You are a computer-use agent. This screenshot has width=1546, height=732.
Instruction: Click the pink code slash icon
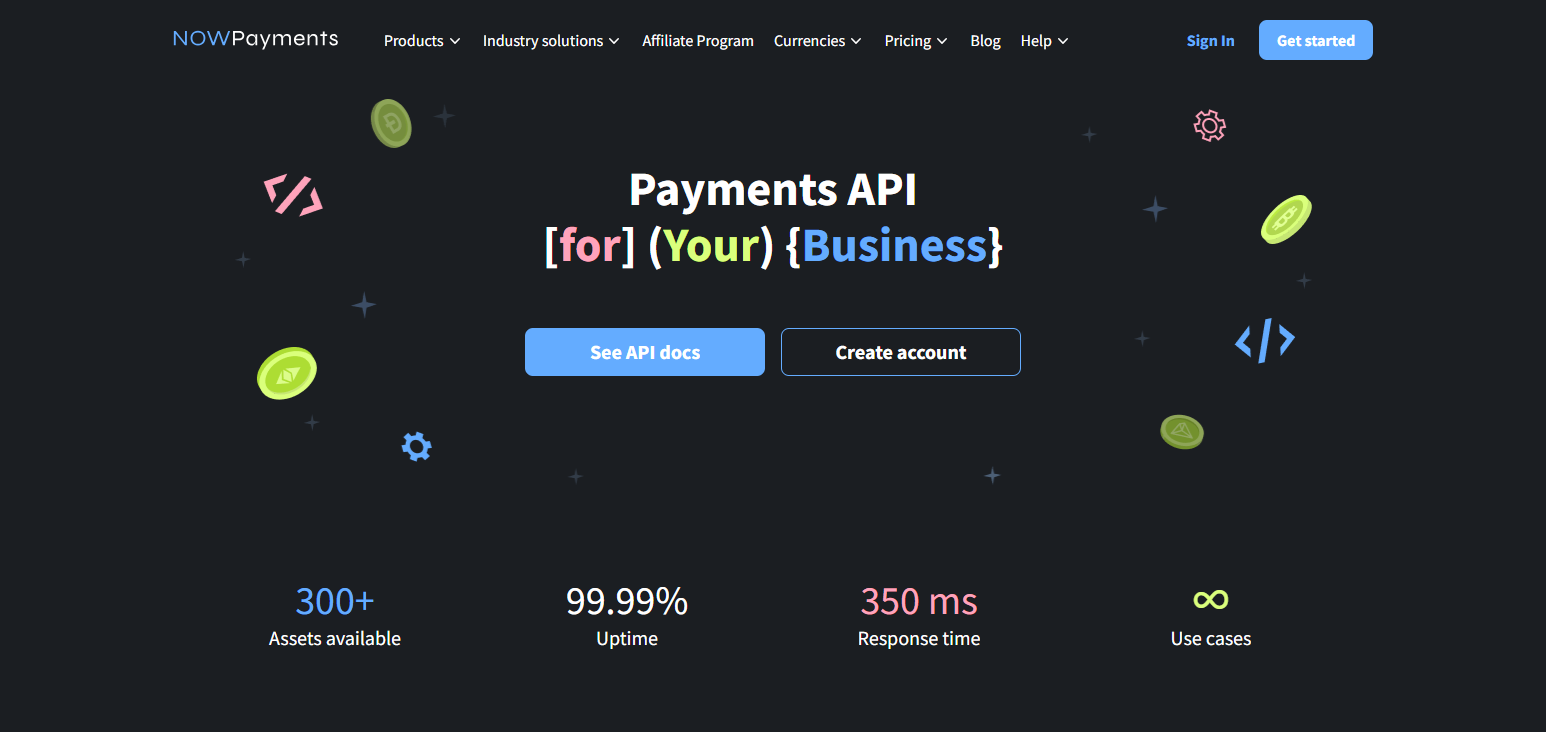click(293, 195)
